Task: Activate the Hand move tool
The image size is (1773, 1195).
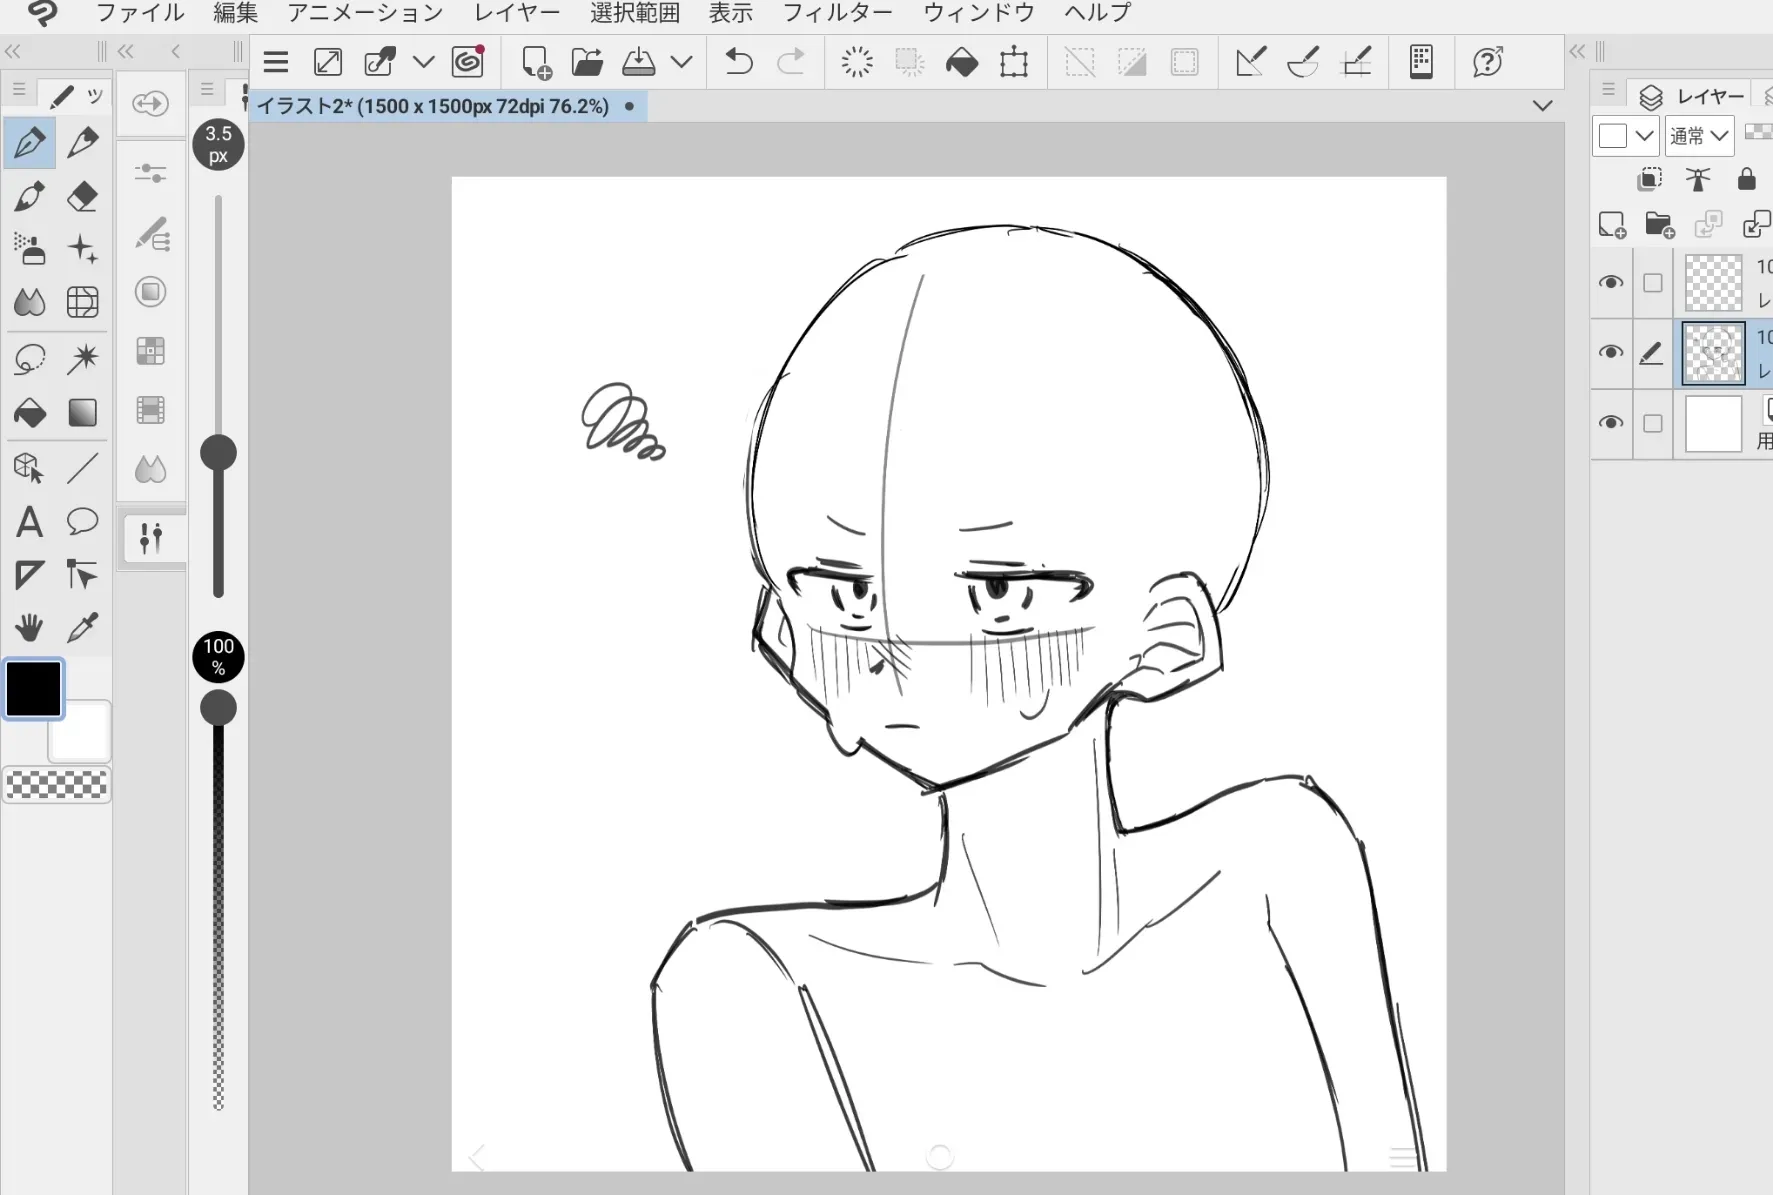Action: point(30,628)
